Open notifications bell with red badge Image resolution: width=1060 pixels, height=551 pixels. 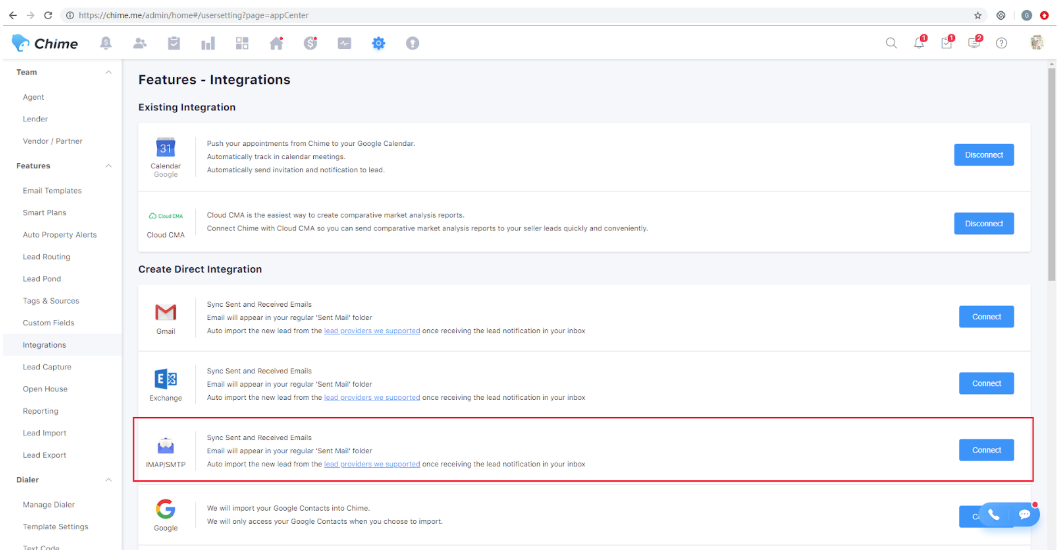[920, 43]
